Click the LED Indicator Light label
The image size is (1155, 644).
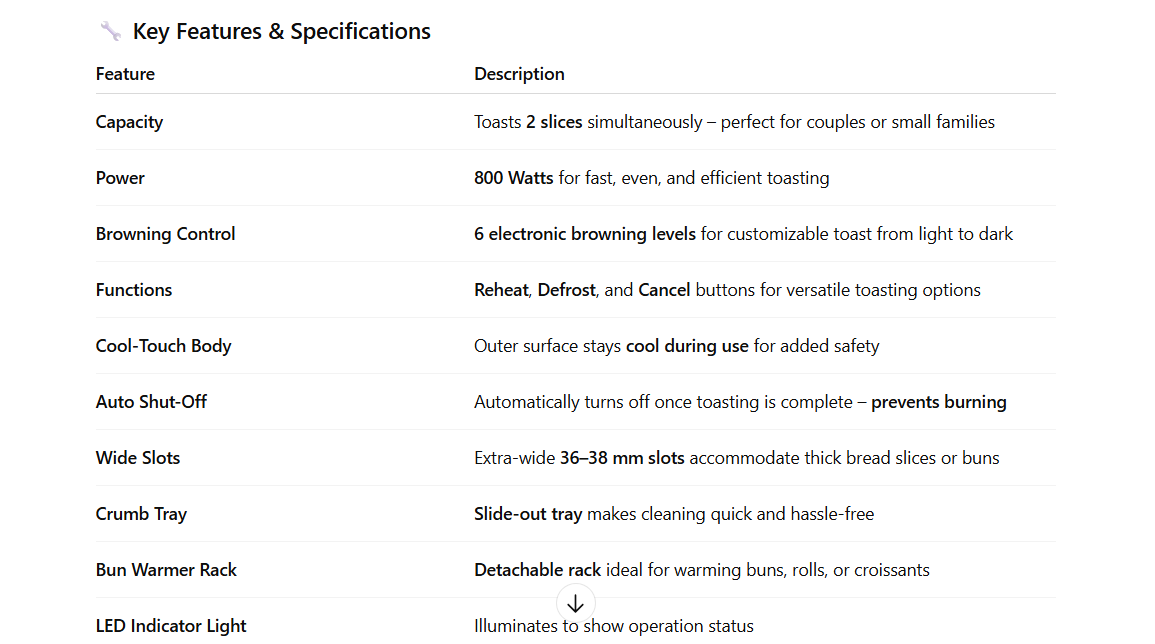[x=171, y=626]
